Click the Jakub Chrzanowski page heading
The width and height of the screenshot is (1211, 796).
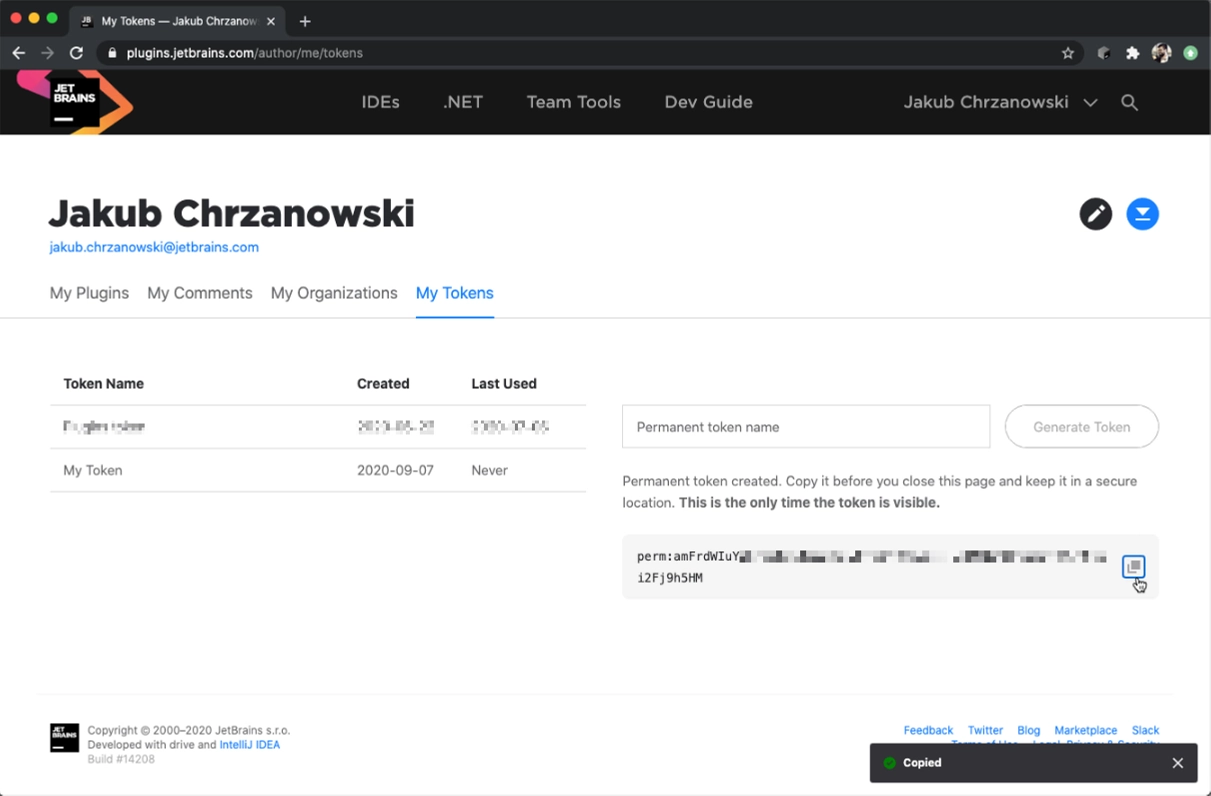pos(232,213)
